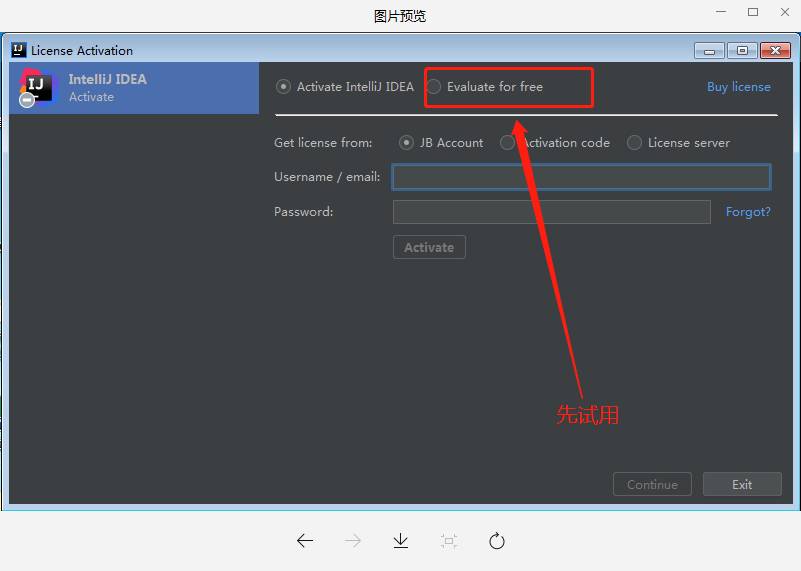The width and height of the screenshot is (801, 571).
Task: Click the Continue button
Action: coord(652,485)
